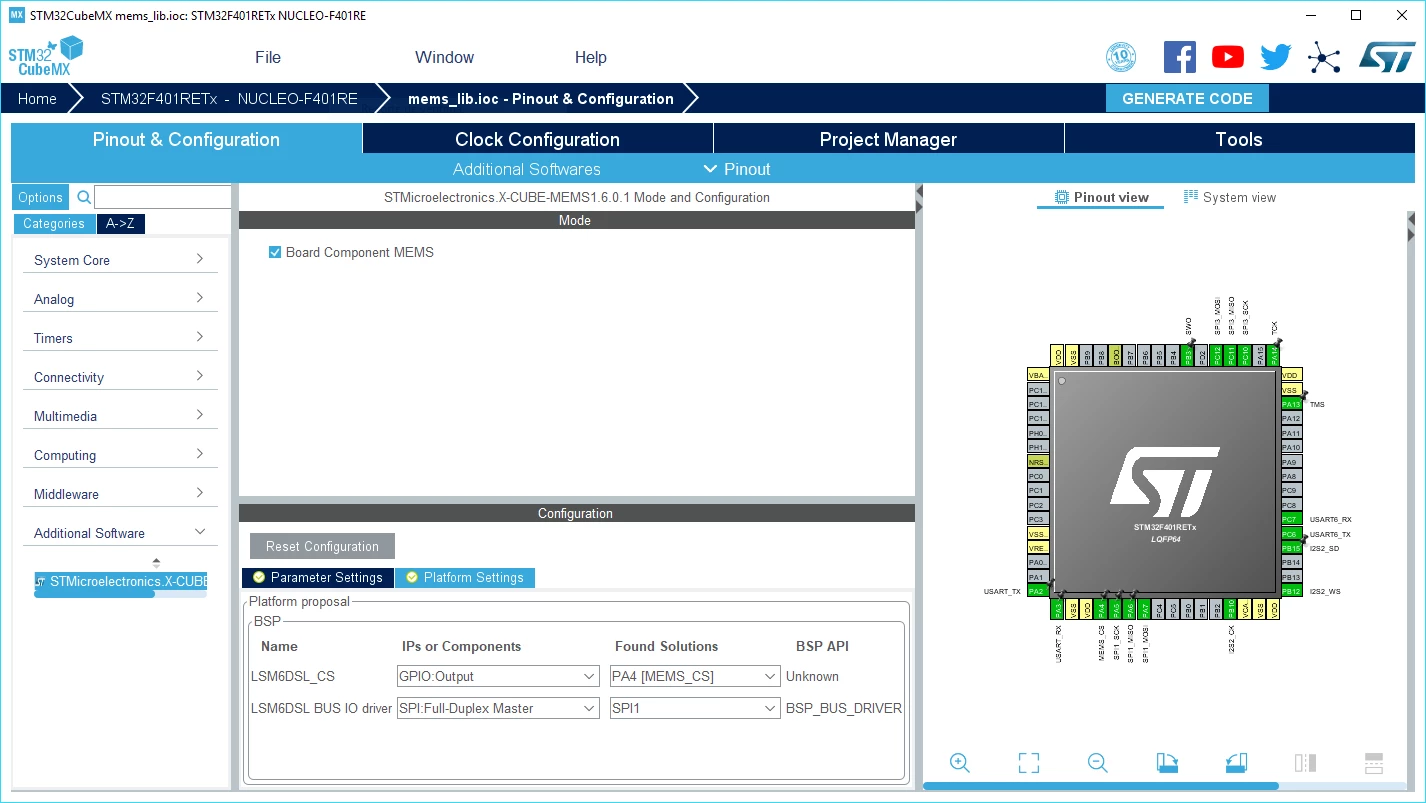Click Reset Configuration button

[x=322, y=546]
